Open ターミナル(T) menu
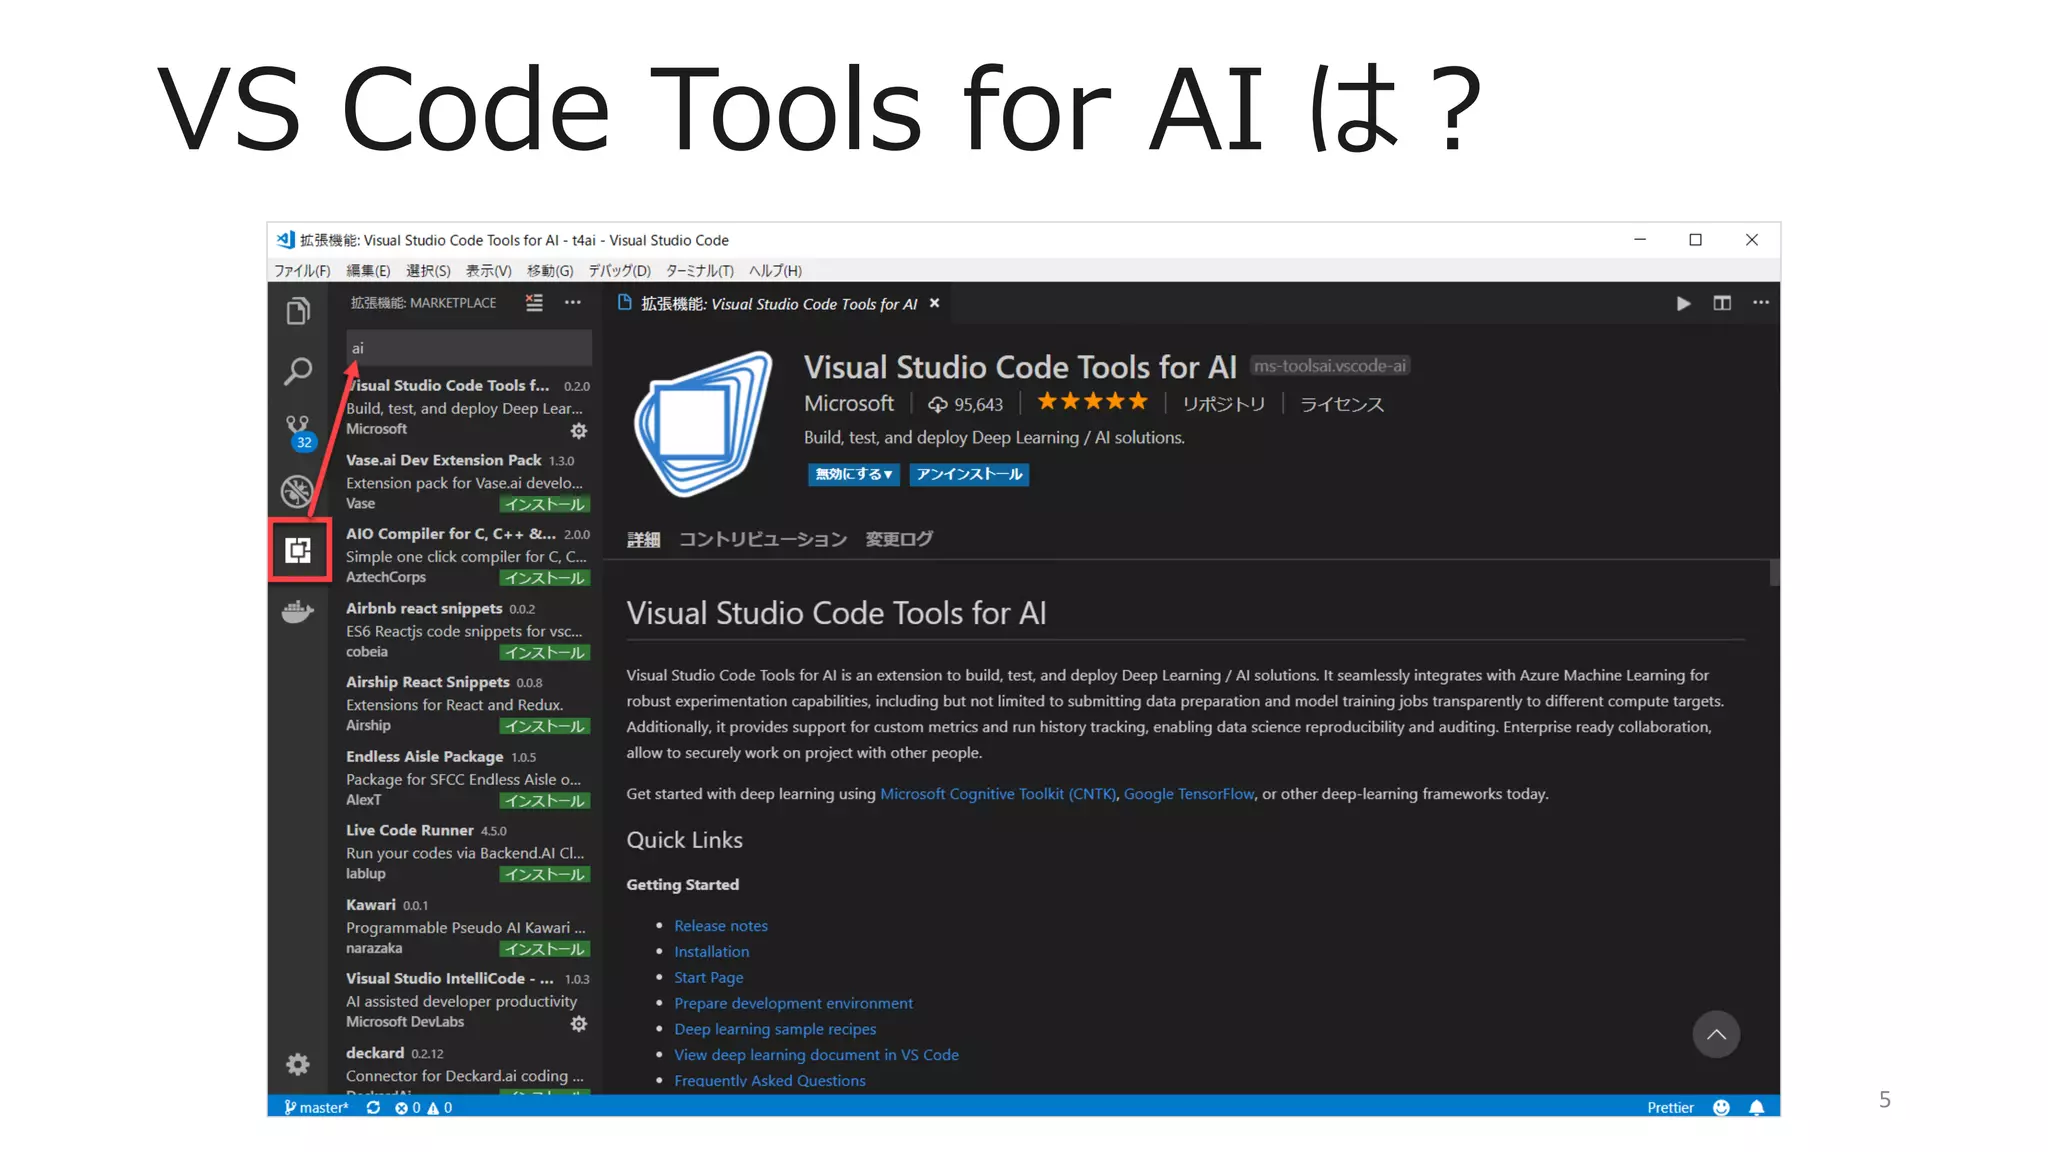 (x=700, y=271)
